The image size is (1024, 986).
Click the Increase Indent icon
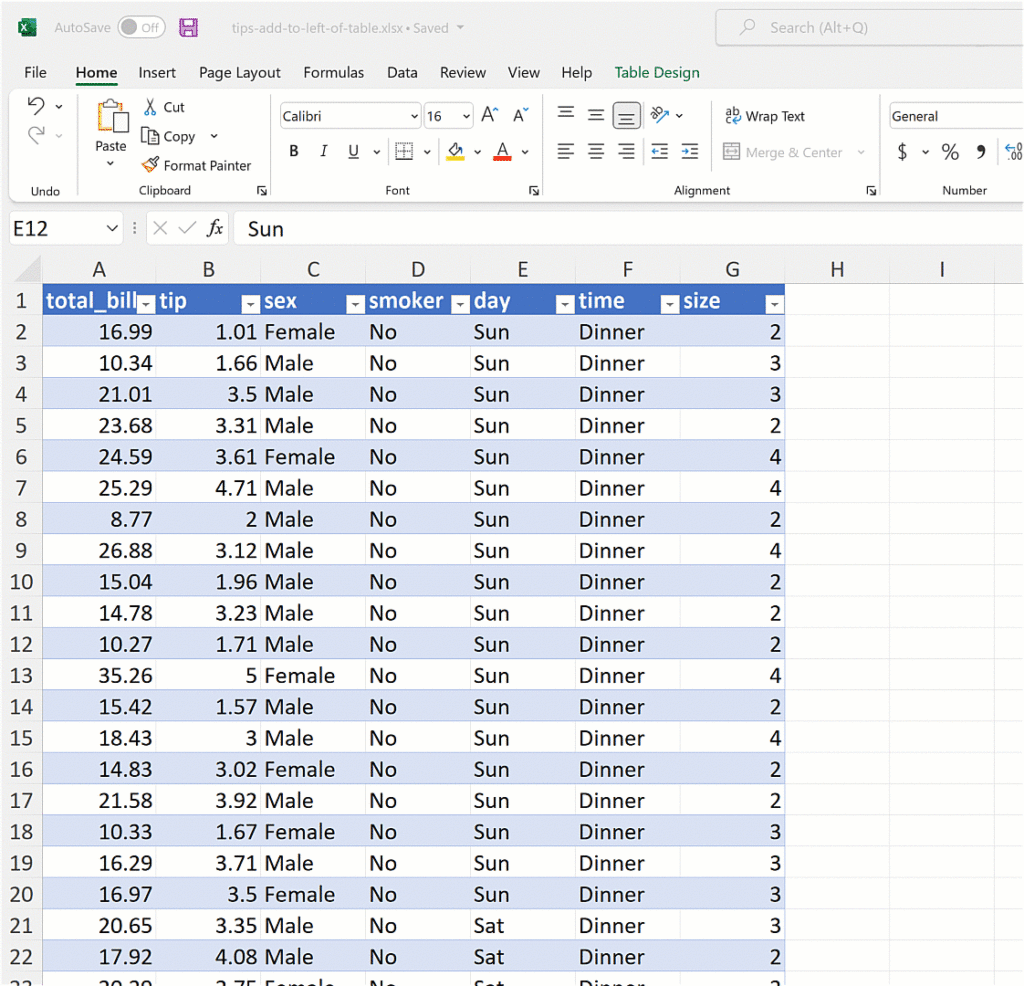click(x=690, y=152)
